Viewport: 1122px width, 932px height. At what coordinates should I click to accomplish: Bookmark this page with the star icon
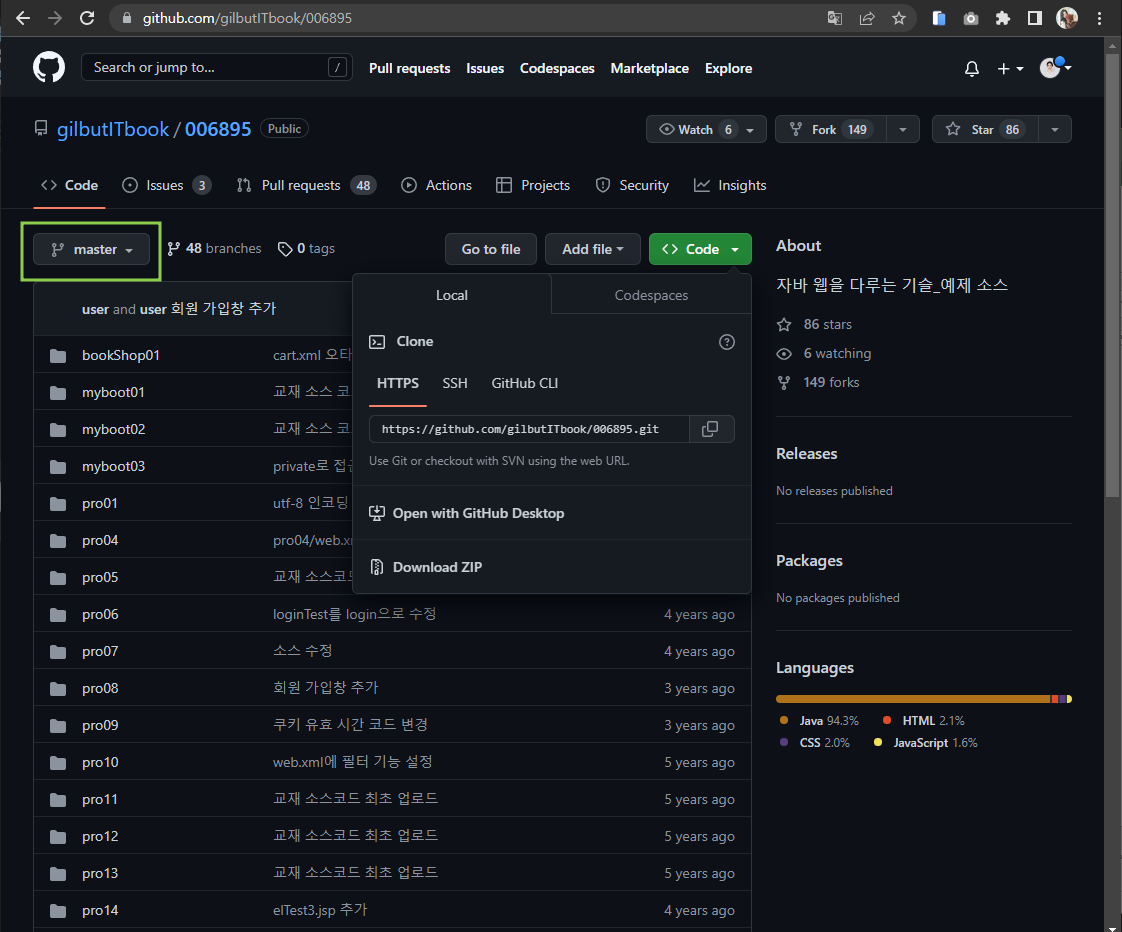pyautogui.click(x=899, y=18)
